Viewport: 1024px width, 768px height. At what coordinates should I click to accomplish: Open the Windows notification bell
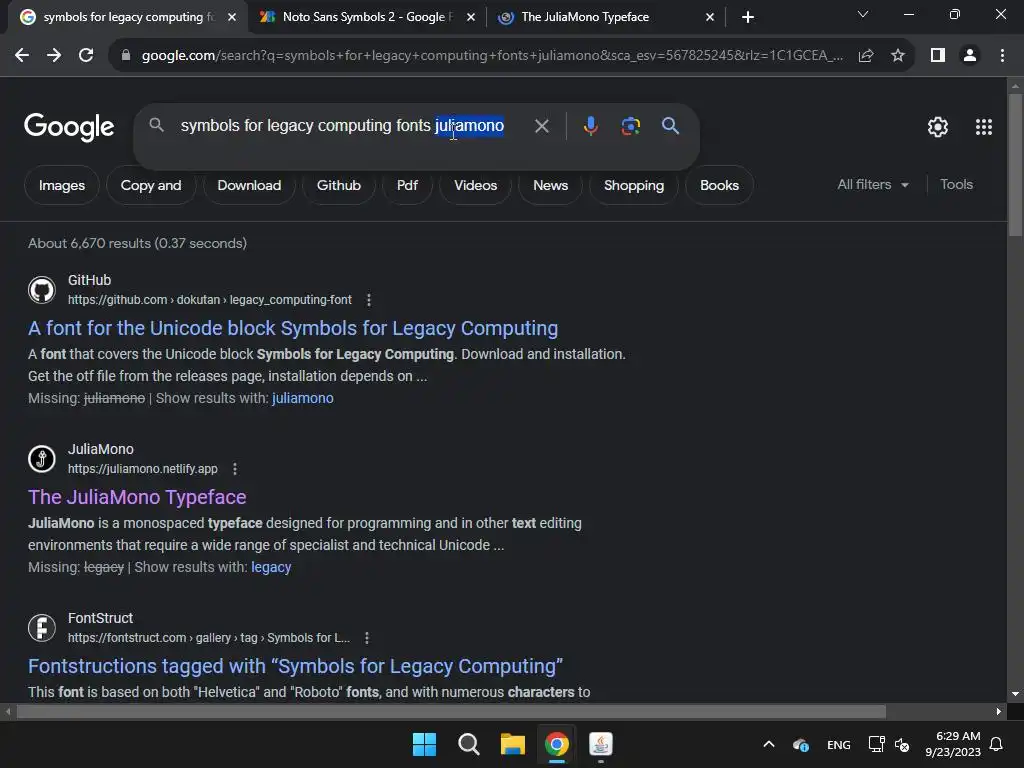[x=997, y=744]
